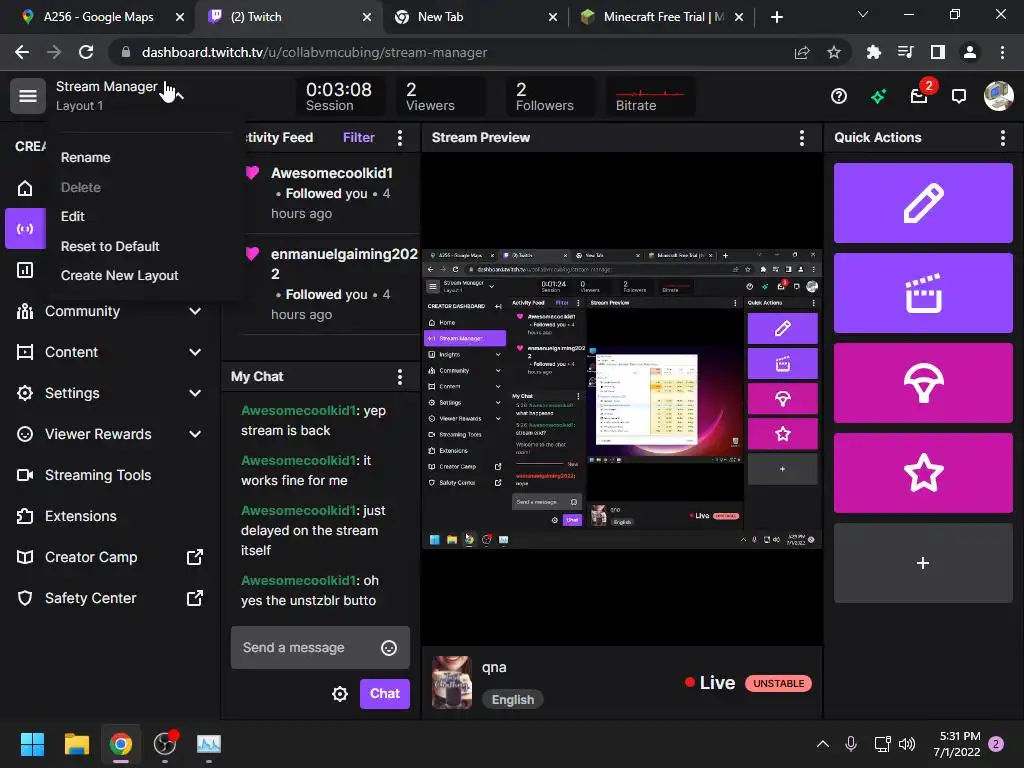Click the Edit Stream Info pencil tile
The width and height of the screenshot is (1024, 768).
click(x=923, y=203)
